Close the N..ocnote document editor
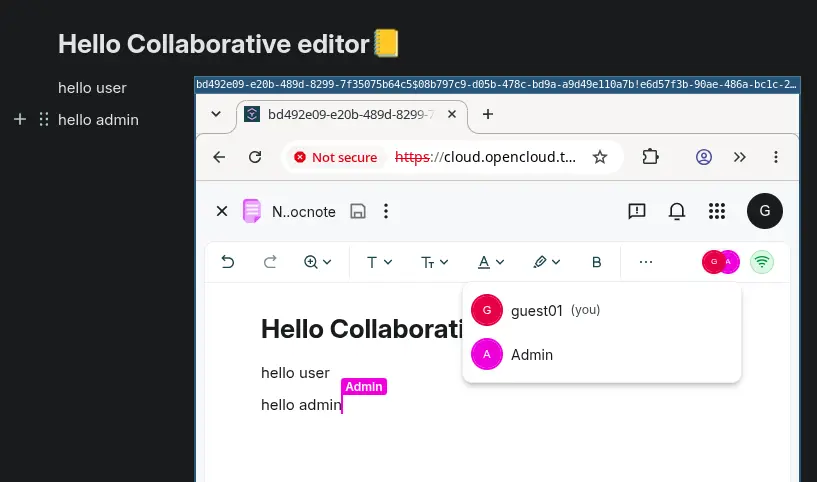This screenshot has height=482, width=817. [222, 211]
